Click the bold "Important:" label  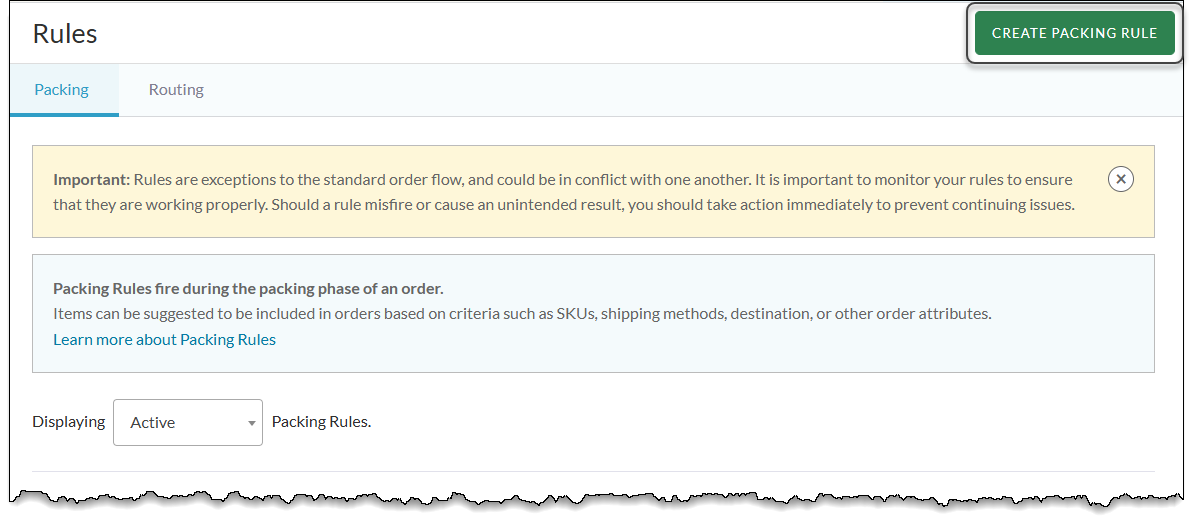click(x=92, y=180)
